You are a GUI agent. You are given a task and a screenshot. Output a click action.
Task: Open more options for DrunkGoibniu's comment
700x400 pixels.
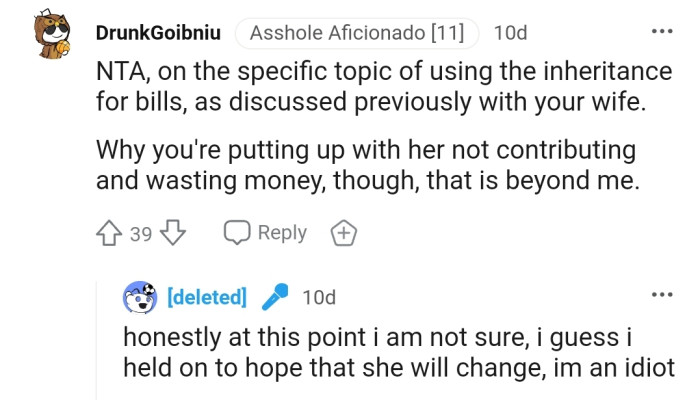pyautogui.click(x=662, y=32)
